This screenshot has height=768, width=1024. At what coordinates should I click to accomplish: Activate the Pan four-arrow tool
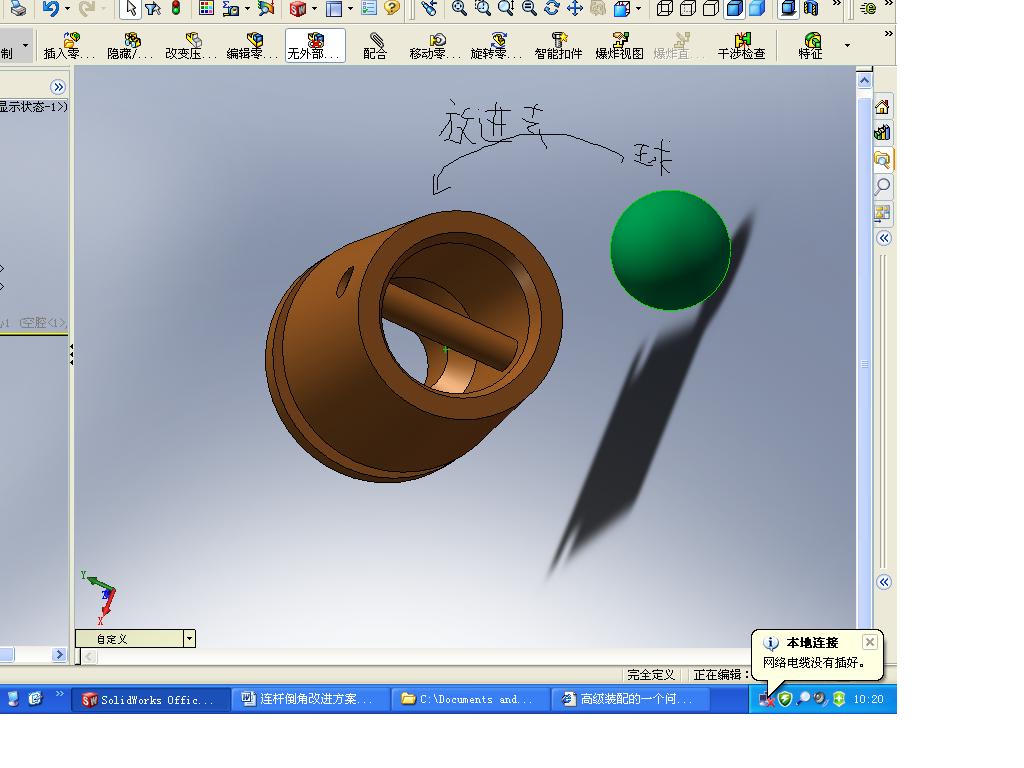pyautogui.click(x=575, y=8)
